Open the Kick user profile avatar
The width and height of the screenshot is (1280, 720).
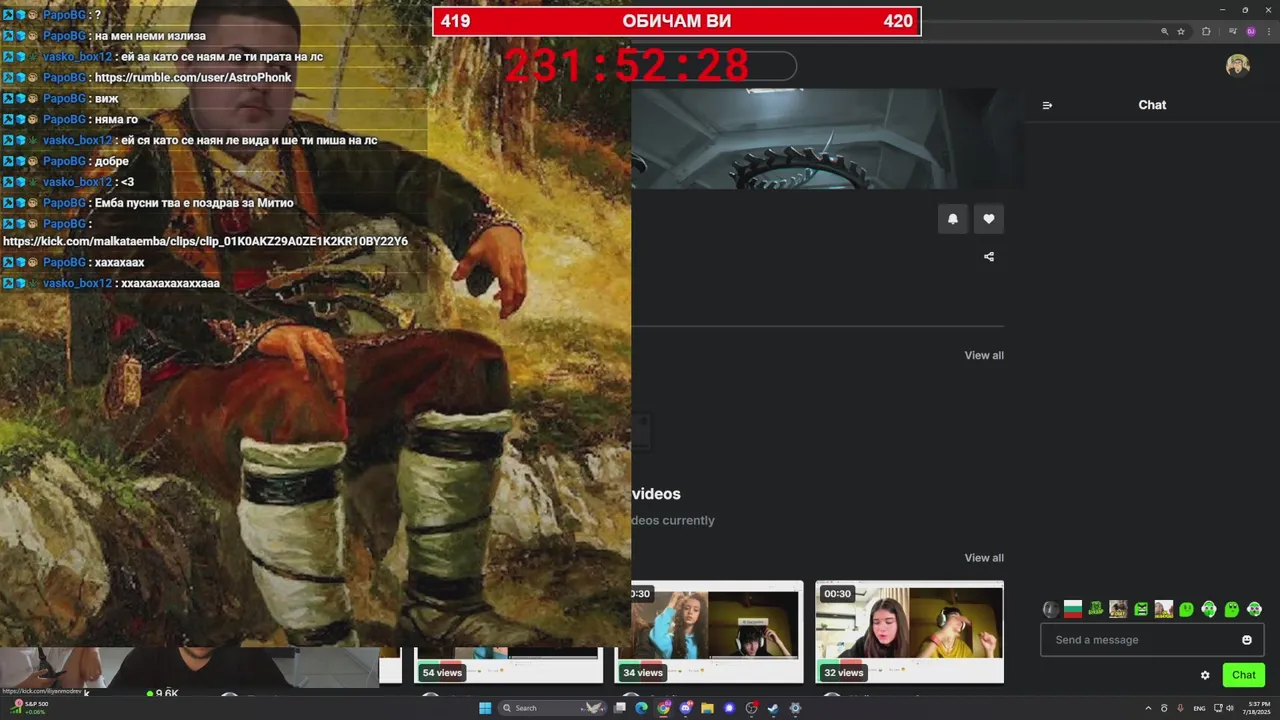[x=1238, y=65]
